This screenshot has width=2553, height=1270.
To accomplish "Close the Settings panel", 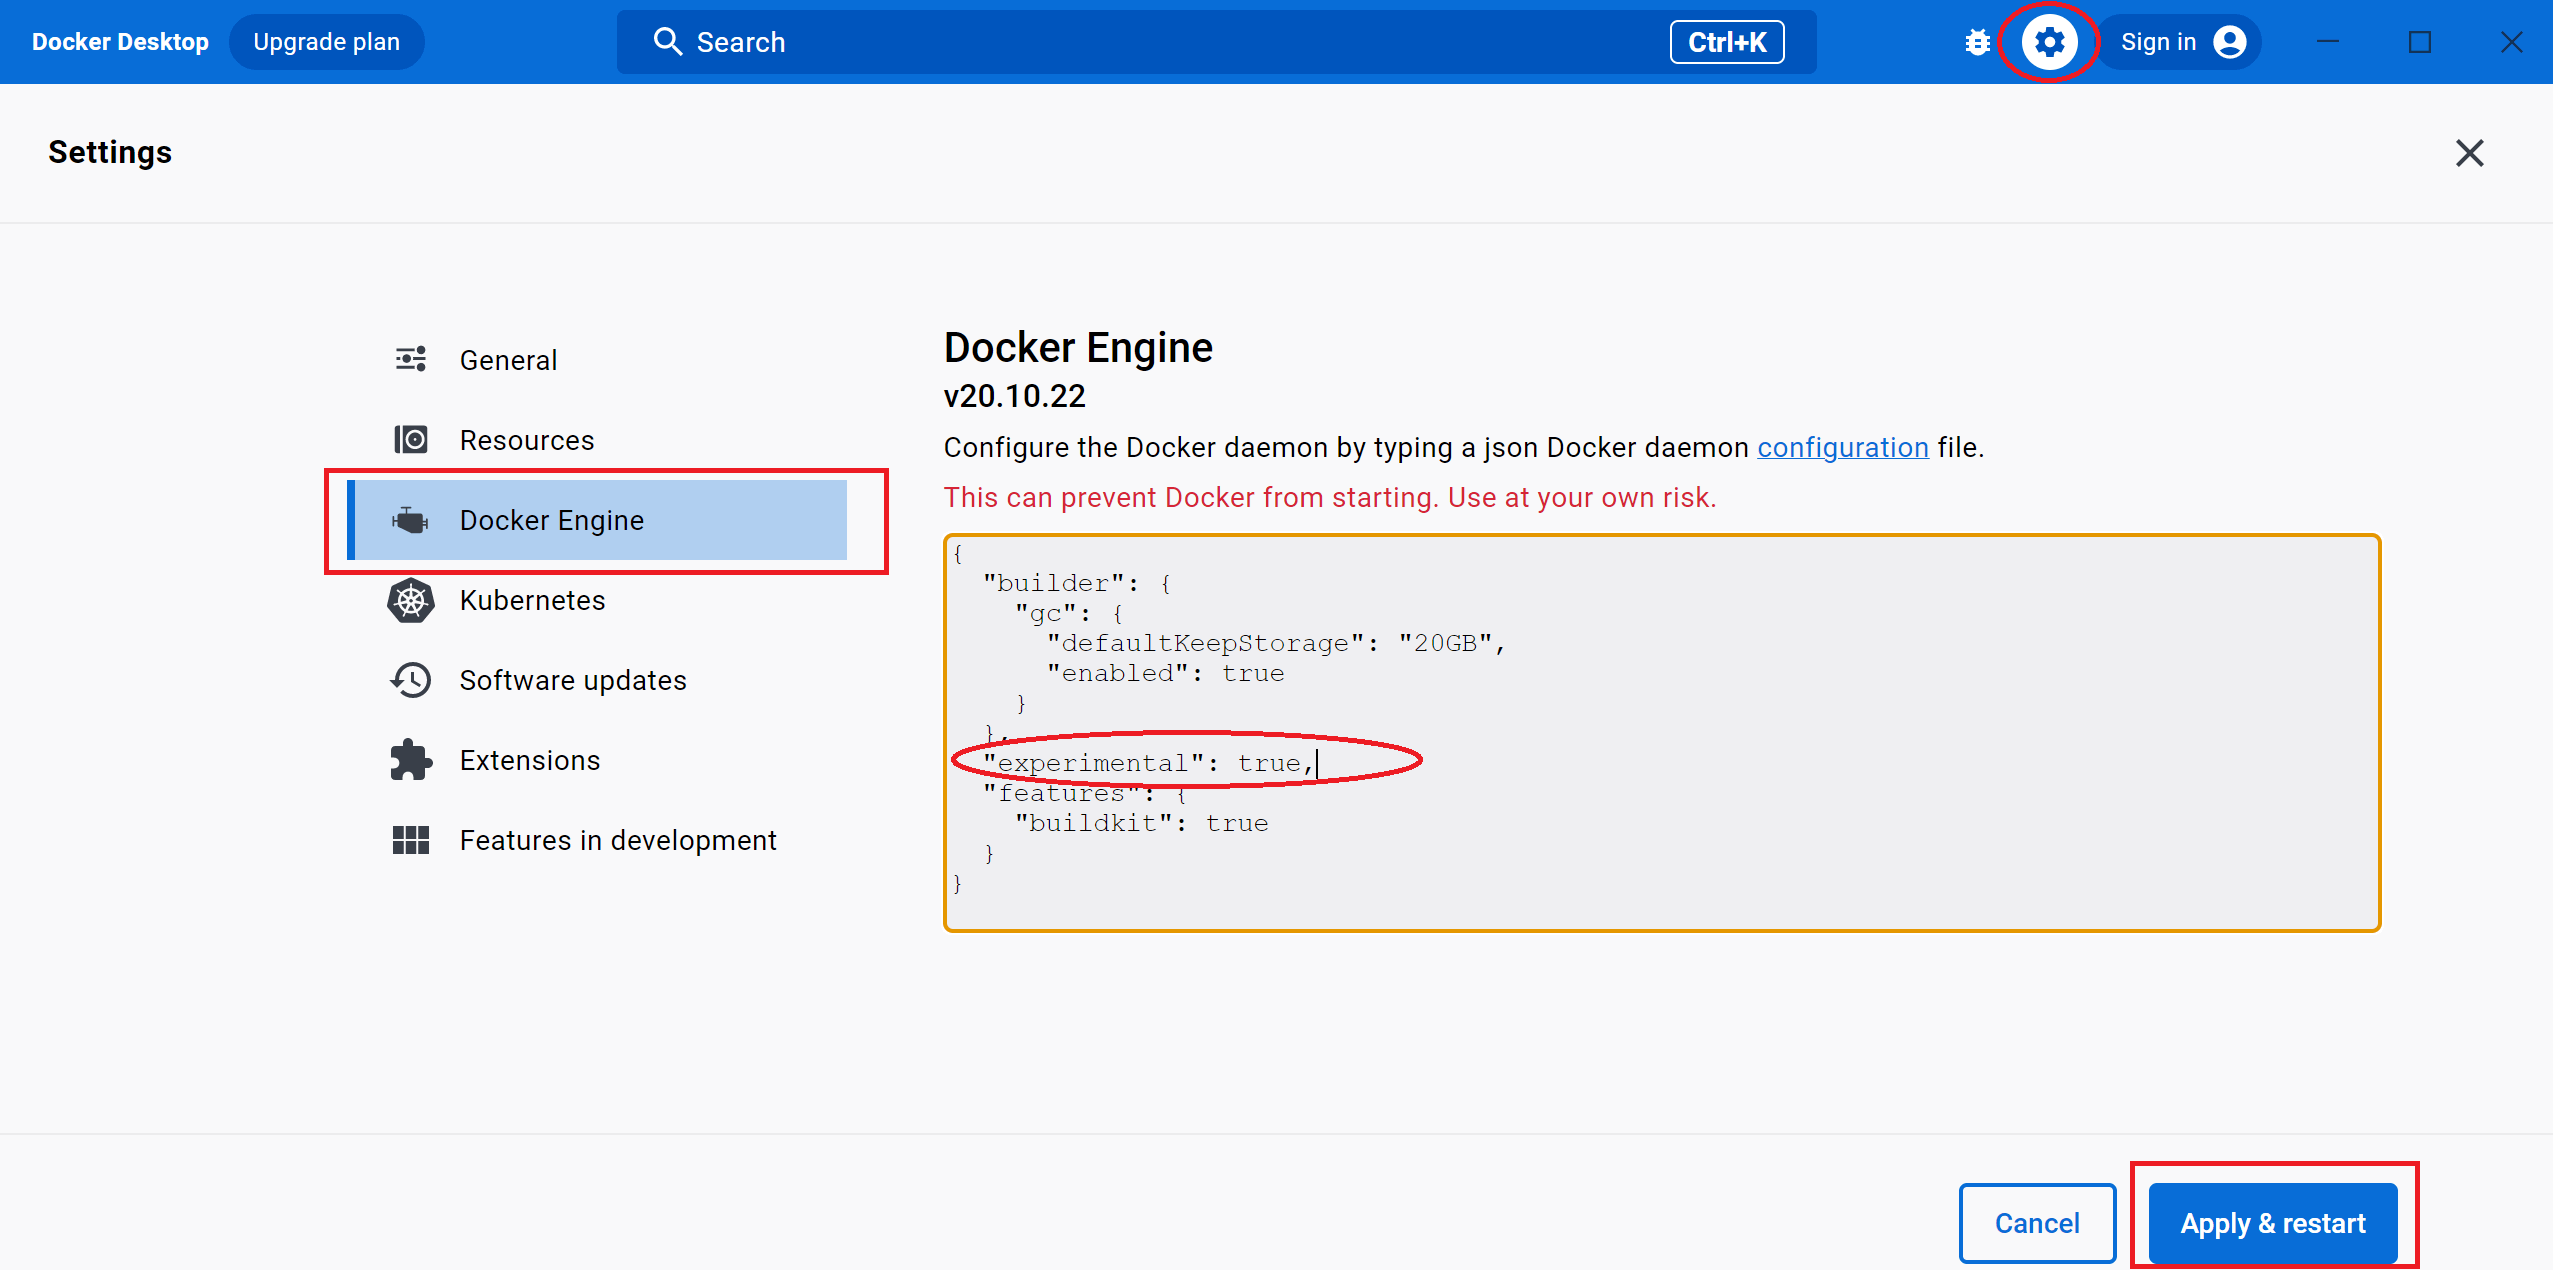I will tap(2469, 153).
